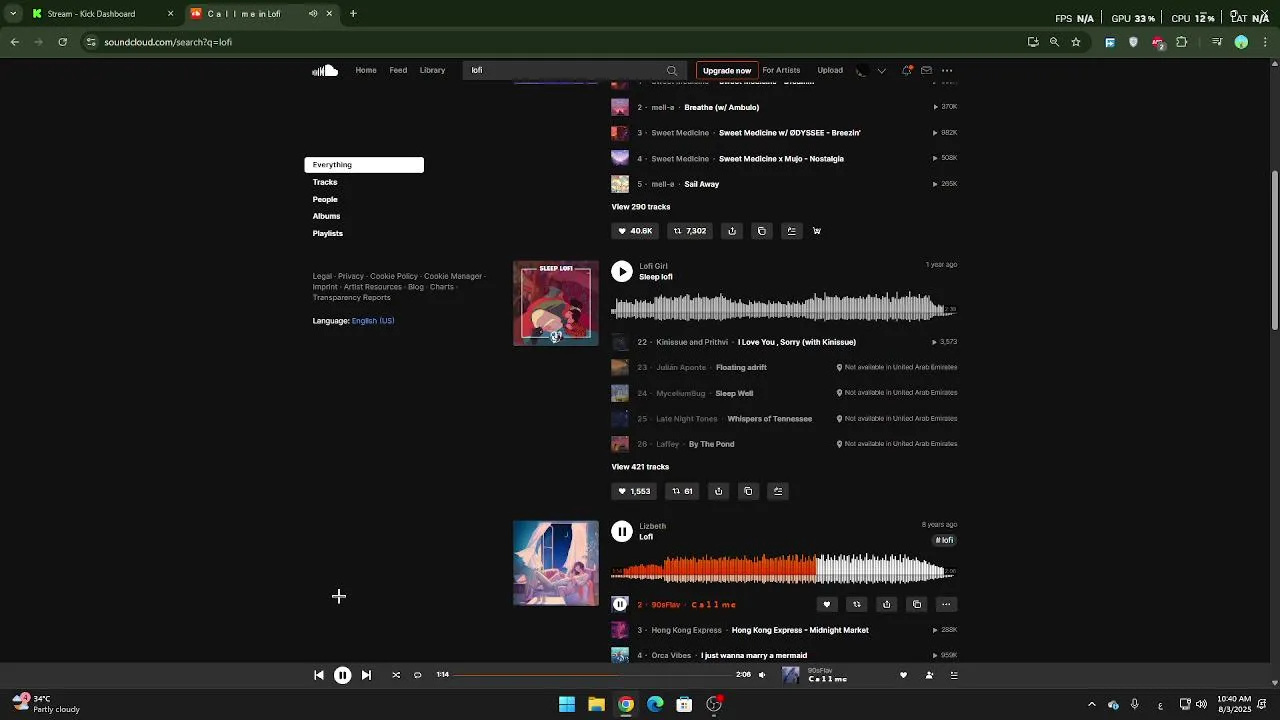Share the playlist with 40.6K likes
Screen dimensions: 1280x720
[732, 231]
